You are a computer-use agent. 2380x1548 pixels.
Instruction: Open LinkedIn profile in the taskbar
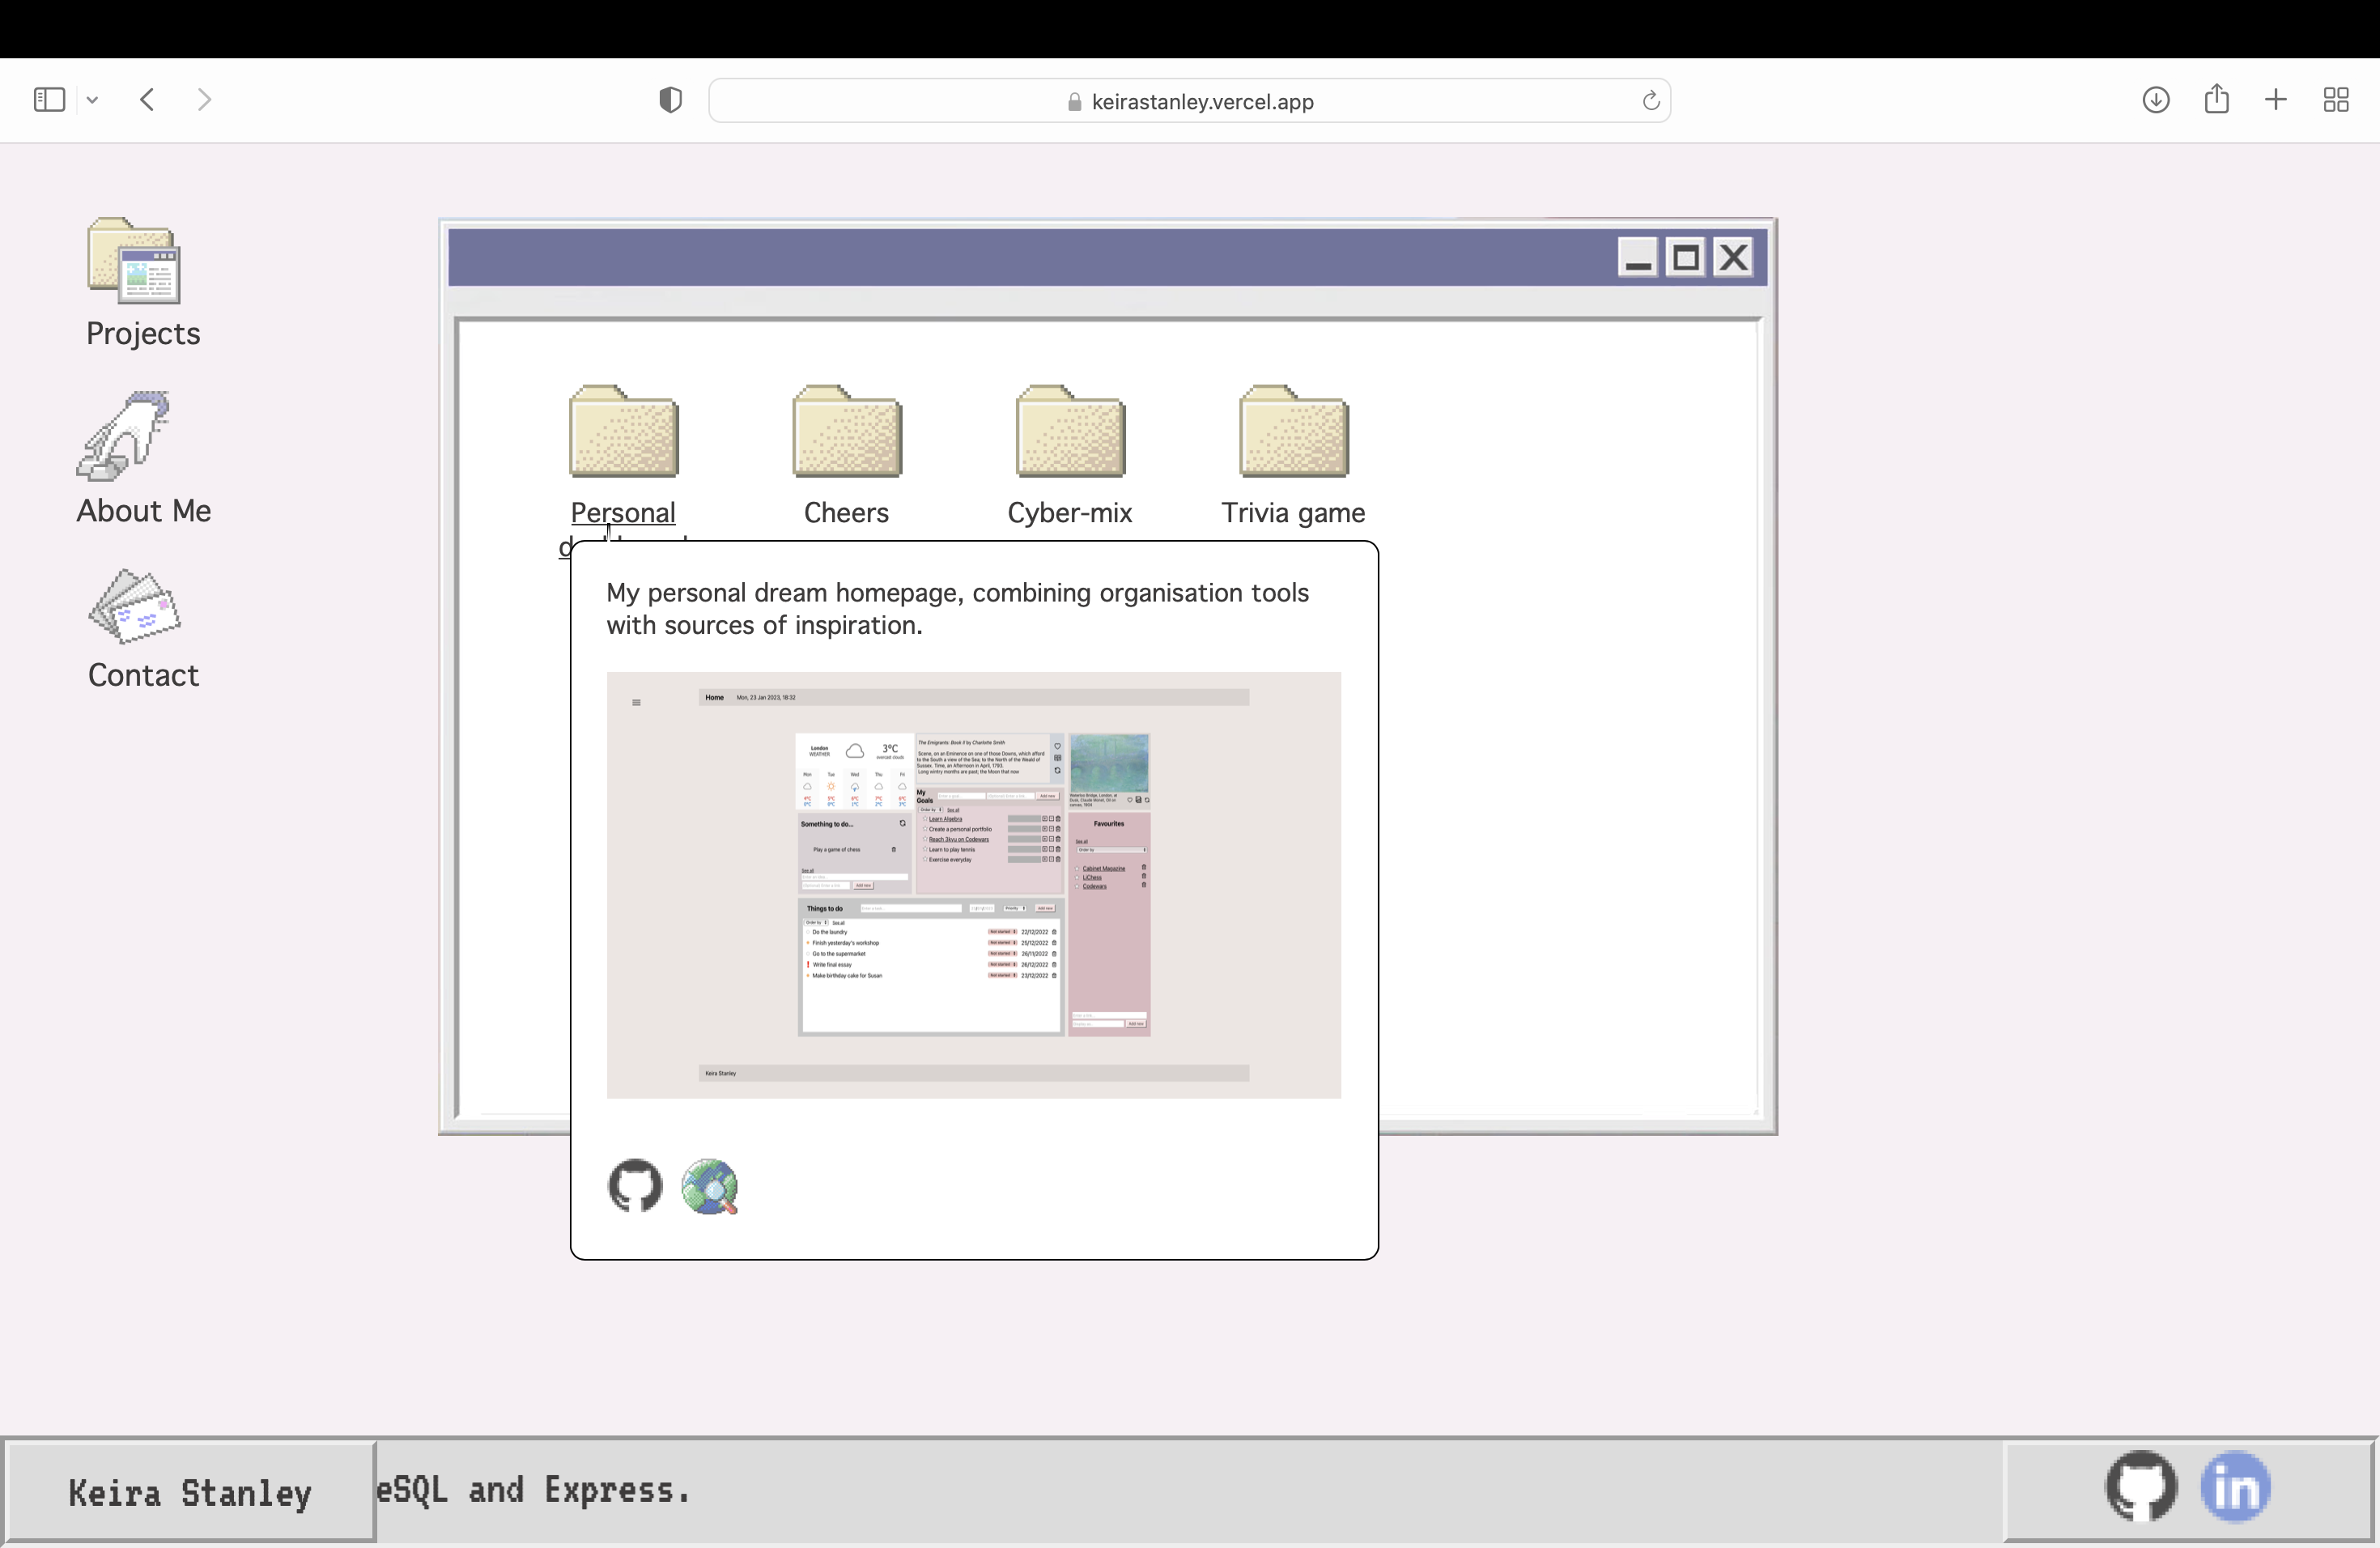point(2235,1487)
